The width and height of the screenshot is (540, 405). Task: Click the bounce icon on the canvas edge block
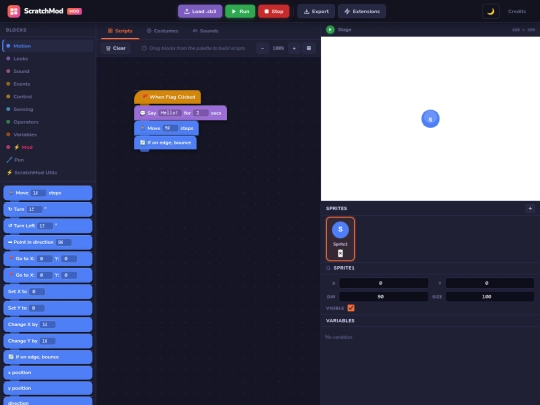point(143,142)
